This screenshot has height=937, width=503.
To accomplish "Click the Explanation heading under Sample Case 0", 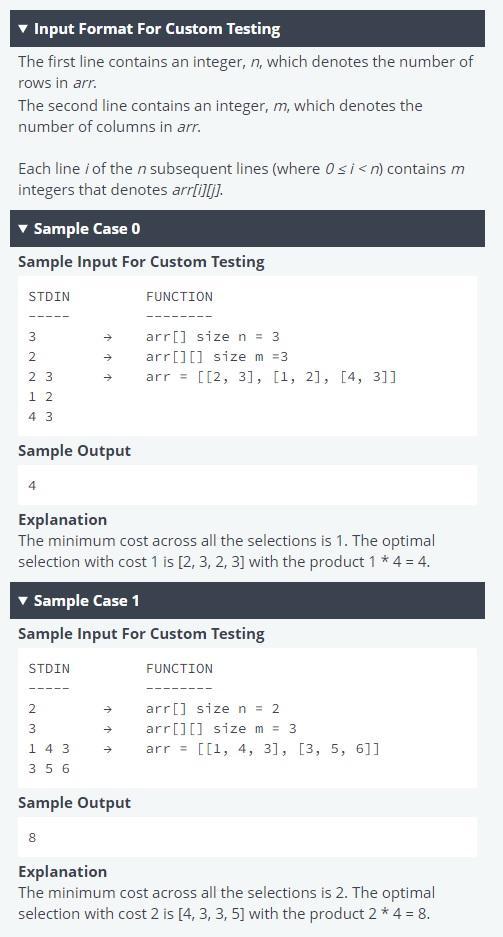I will 63,520.
